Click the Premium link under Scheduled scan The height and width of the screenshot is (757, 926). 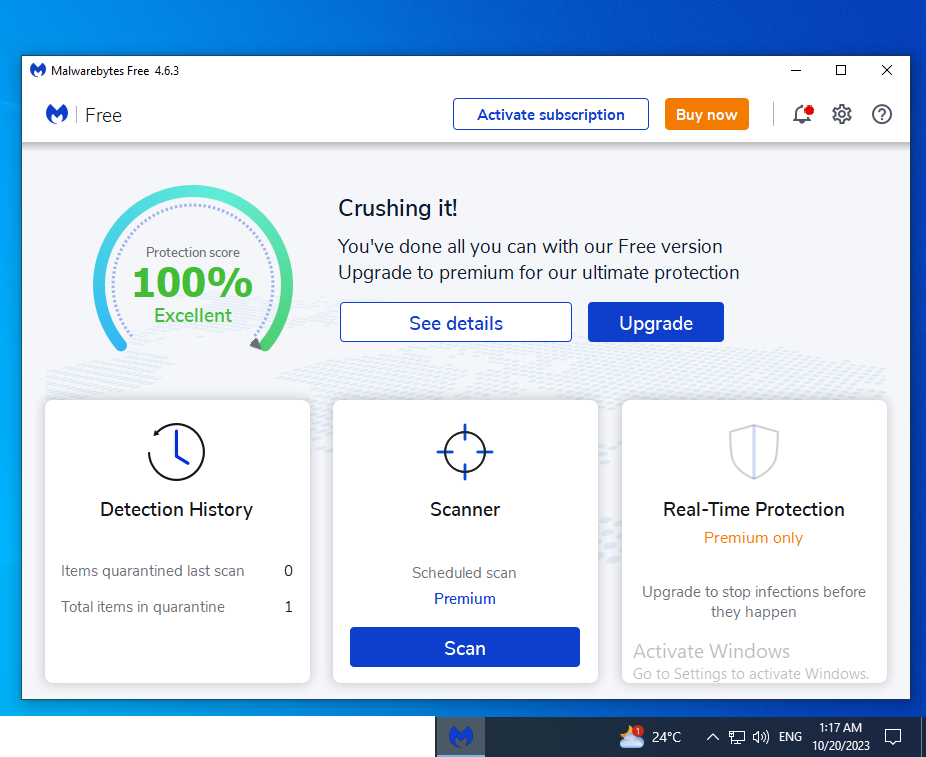click(x=465, y=599)
